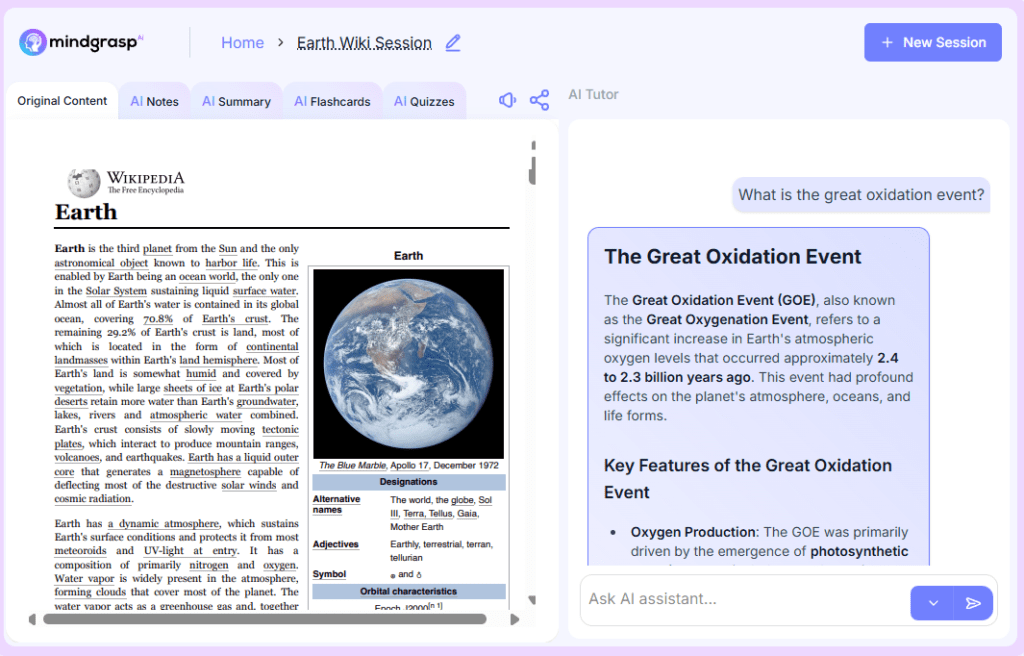
Task: Click the speaker audio icon
Action: click(508, 100)
